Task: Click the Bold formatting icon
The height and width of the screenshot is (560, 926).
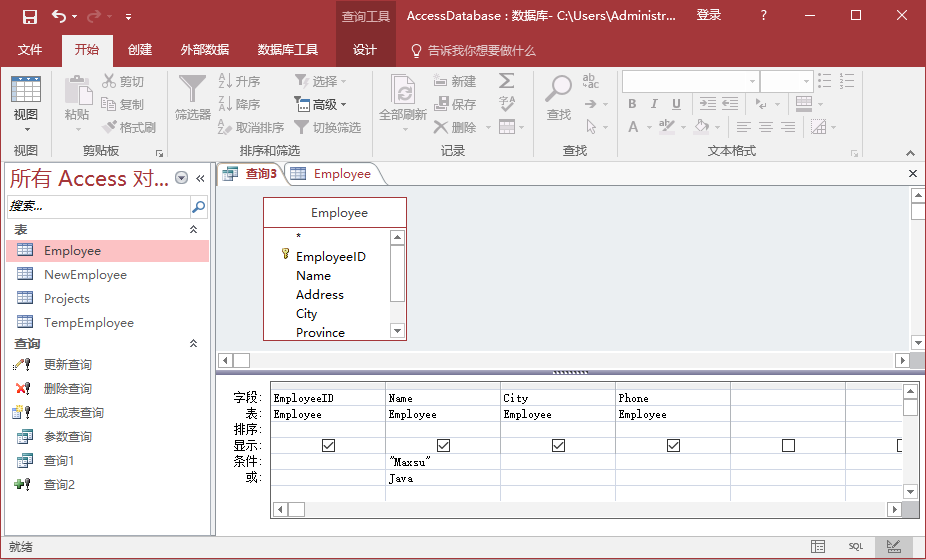Action: coord(632,104)
